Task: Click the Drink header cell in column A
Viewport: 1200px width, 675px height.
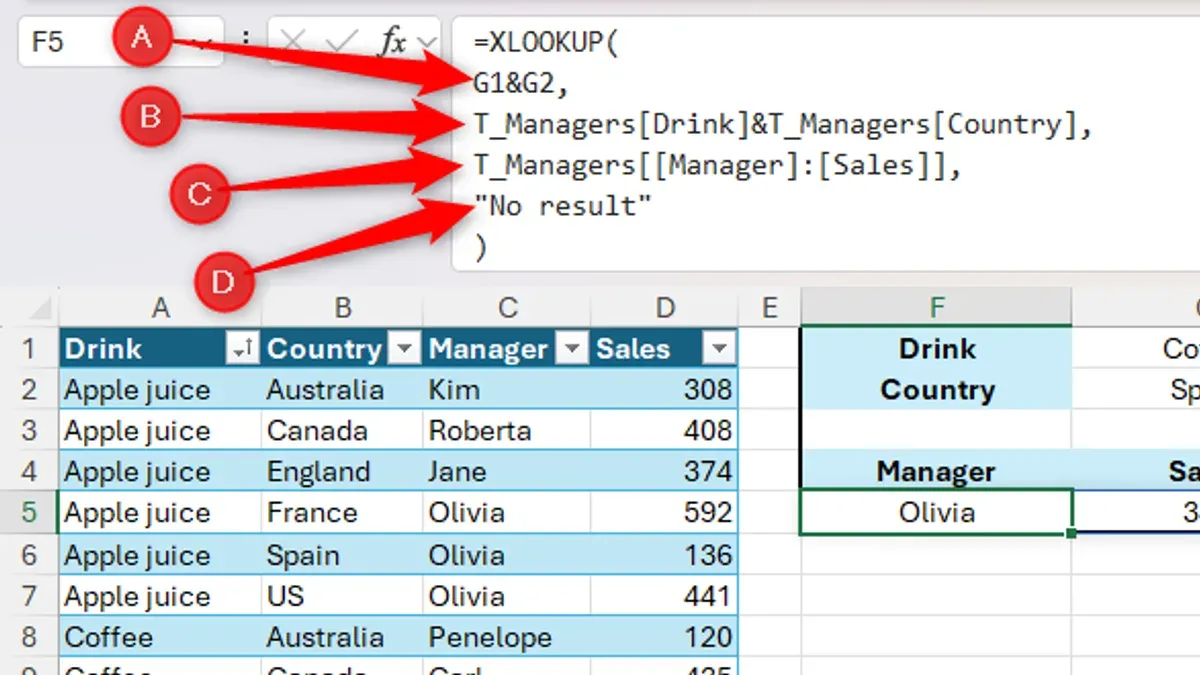Action: 160,349
